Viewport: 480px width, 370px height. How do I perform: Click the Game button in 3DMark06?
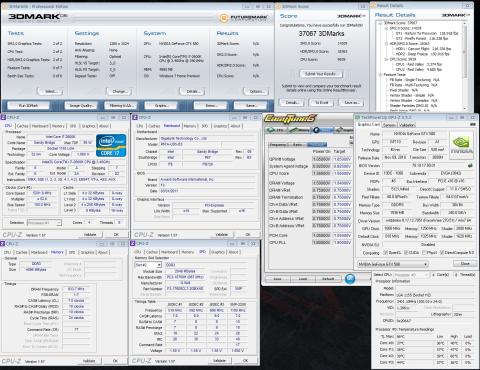(251, 105)
